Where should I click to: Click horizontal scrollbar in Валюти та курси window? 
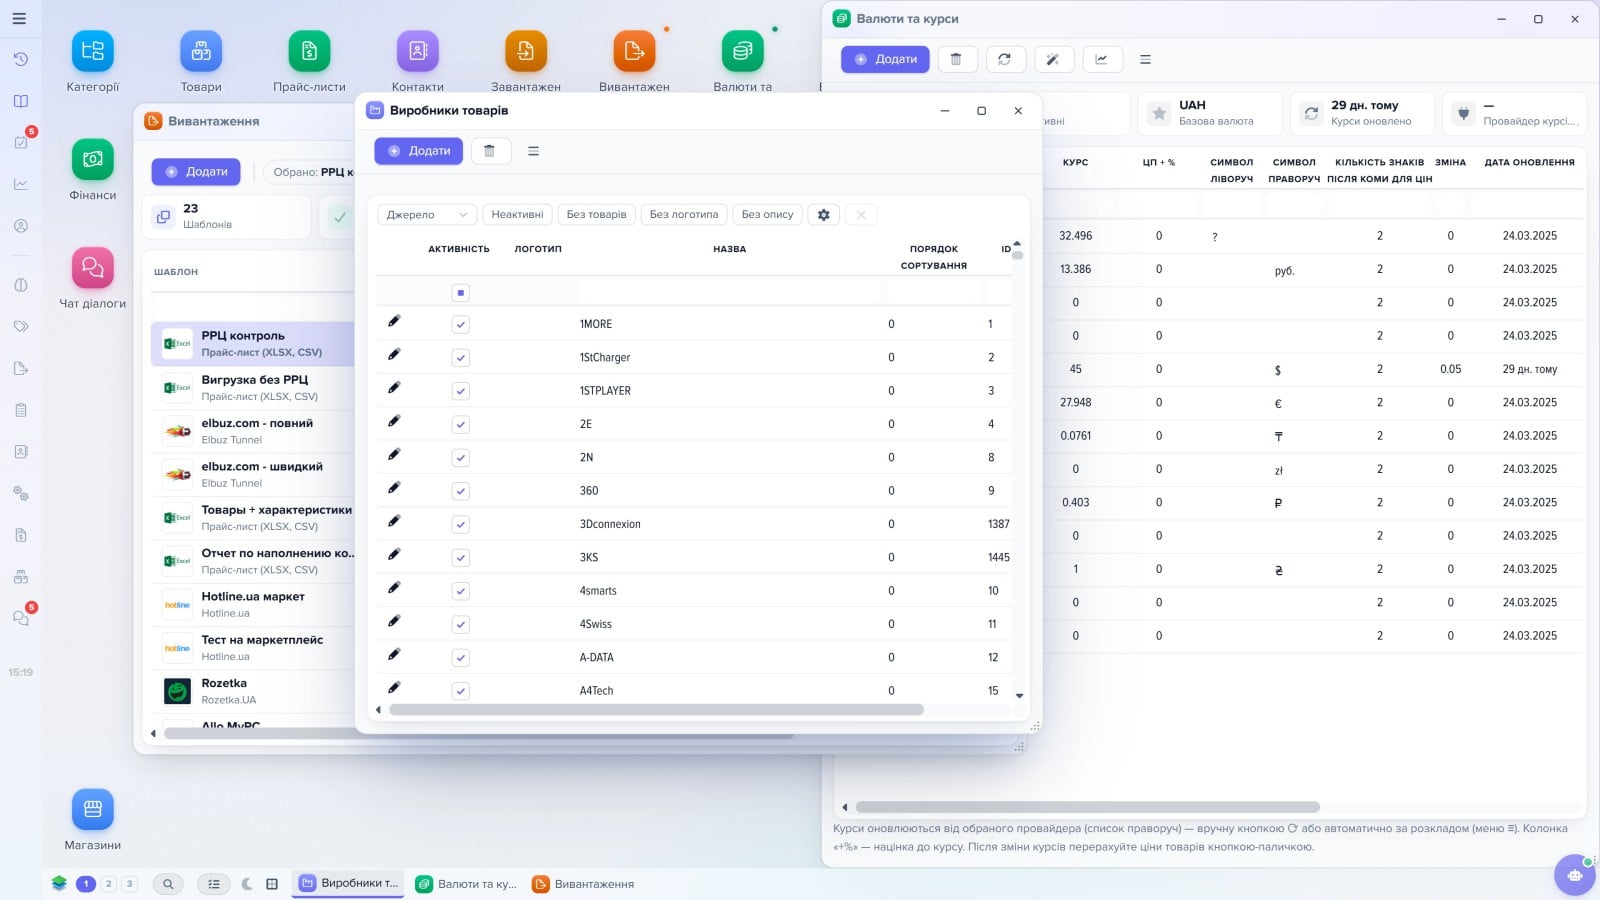tap(1088, 807)
